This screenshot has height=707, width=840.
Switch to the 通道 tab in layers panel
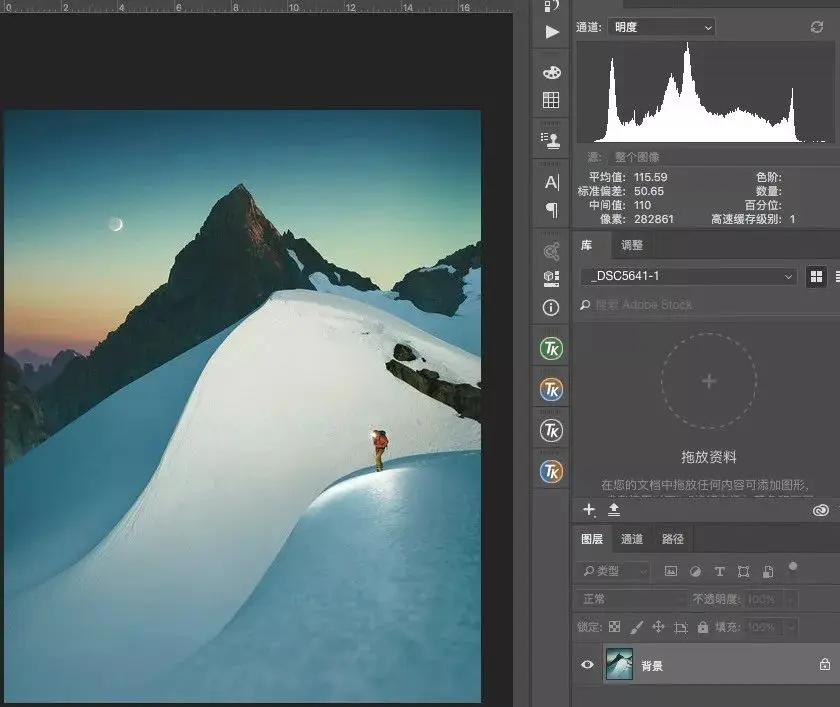click(x=632, y=539)
